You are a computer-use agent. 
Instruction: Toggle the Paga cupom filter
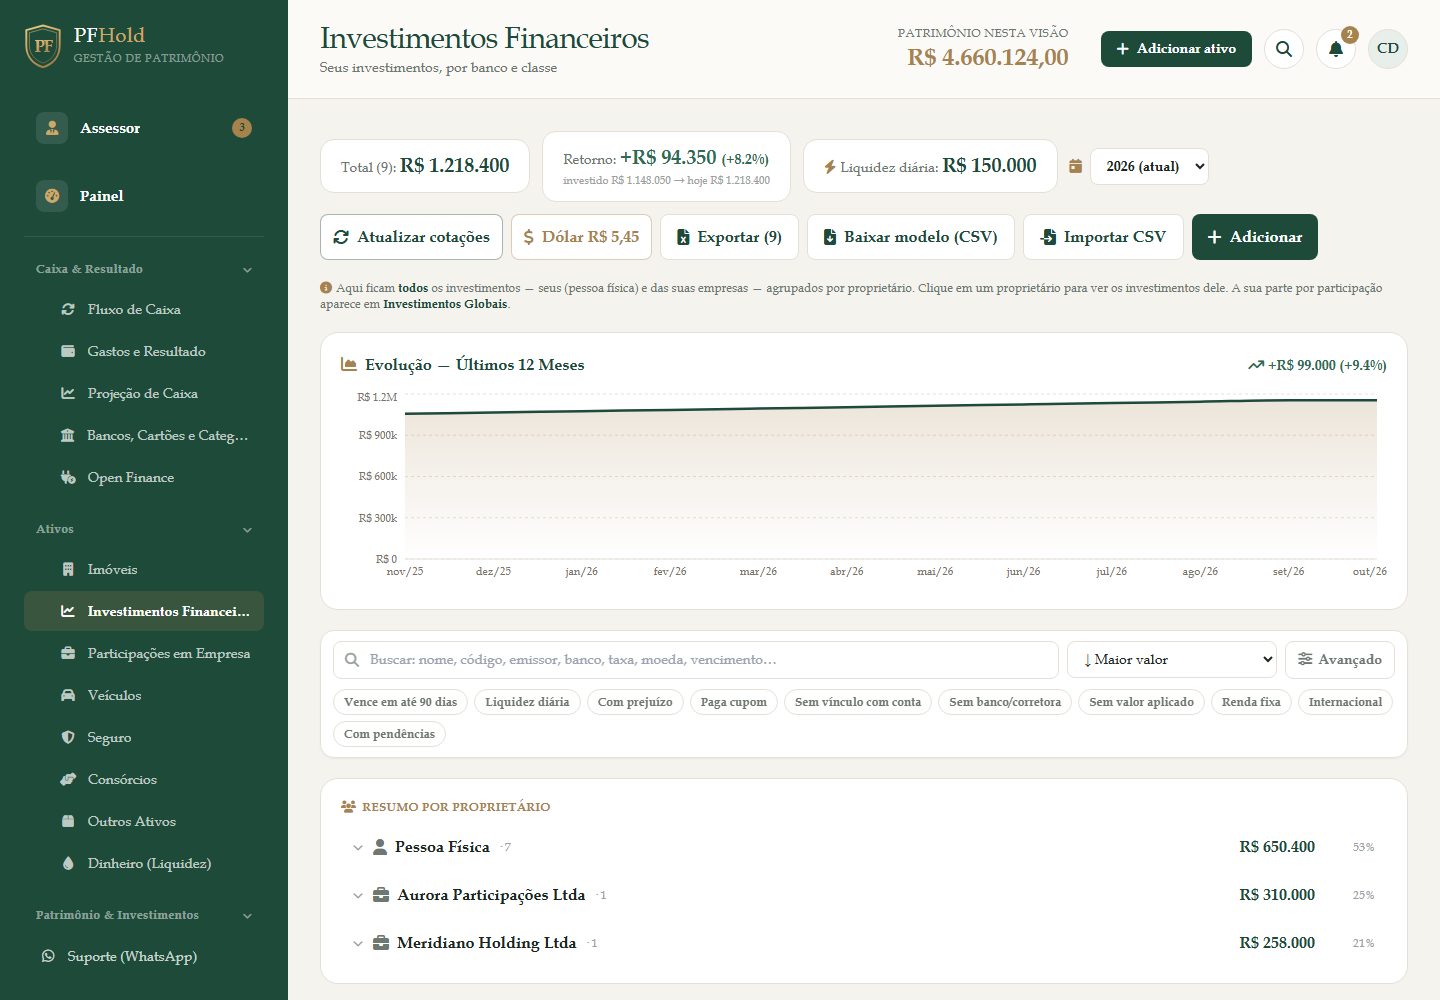pos(734,702)
